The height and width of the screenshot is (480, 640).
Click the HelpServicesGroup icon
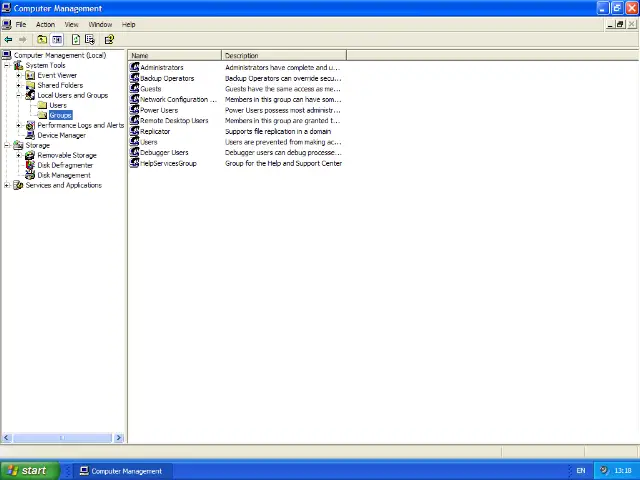[134, 162]
